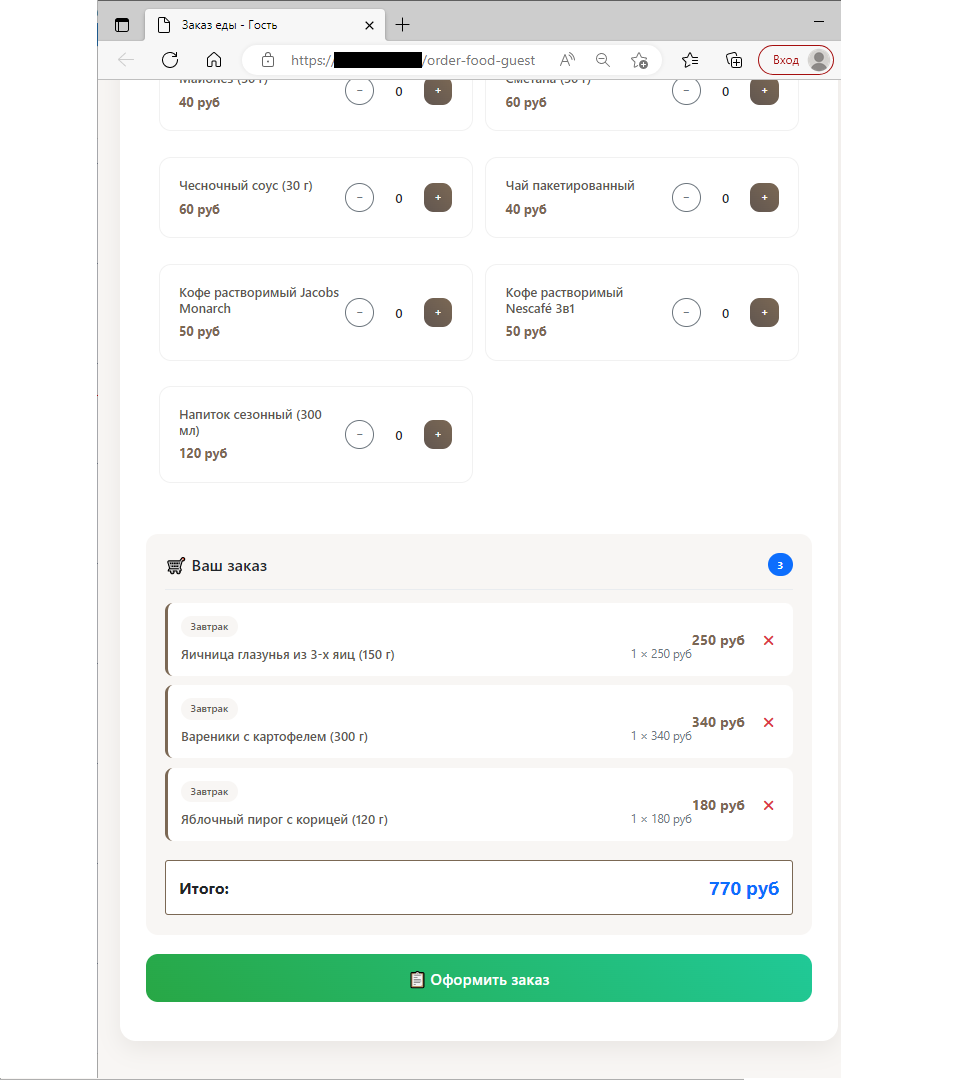Open browser collections
Image resolution: width=966 pixels, height=1080 pixels.
pos(733,60)
